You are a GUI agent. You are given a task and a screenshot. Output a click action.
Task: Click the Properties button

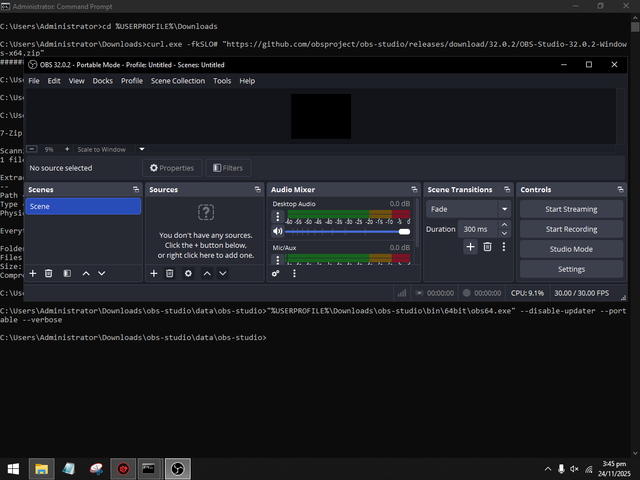172,168
